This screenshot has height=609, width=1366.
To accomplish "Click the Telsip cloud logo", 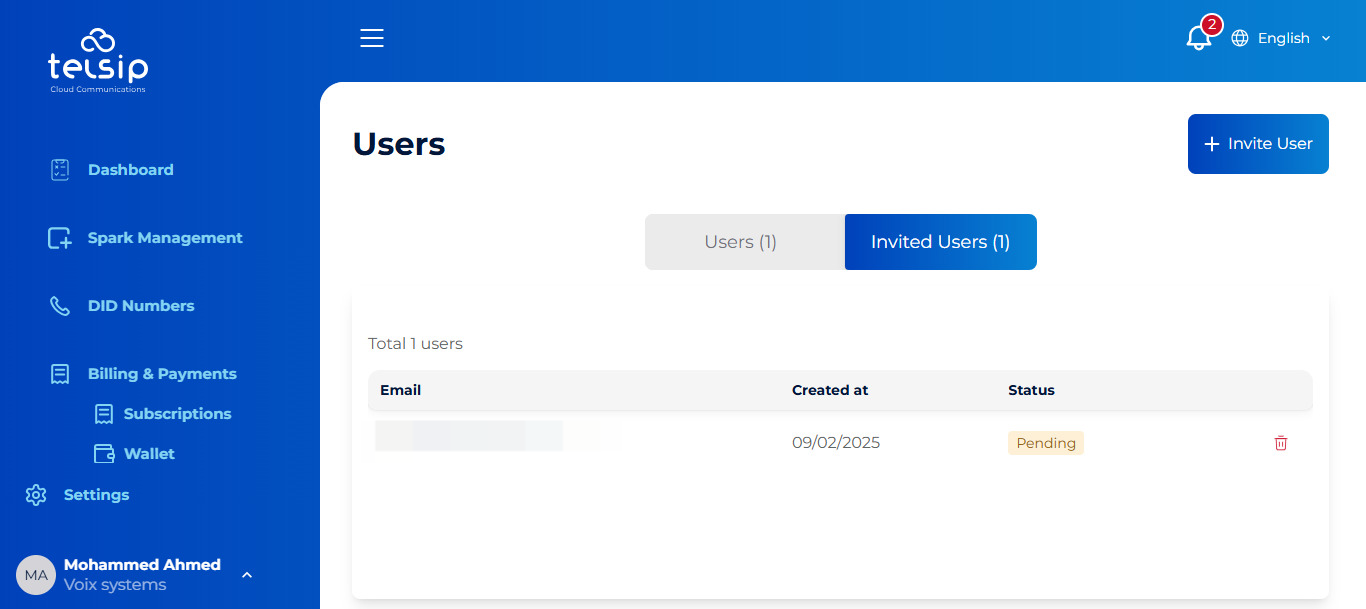I will pyautogui.click(x=98, y=60).
